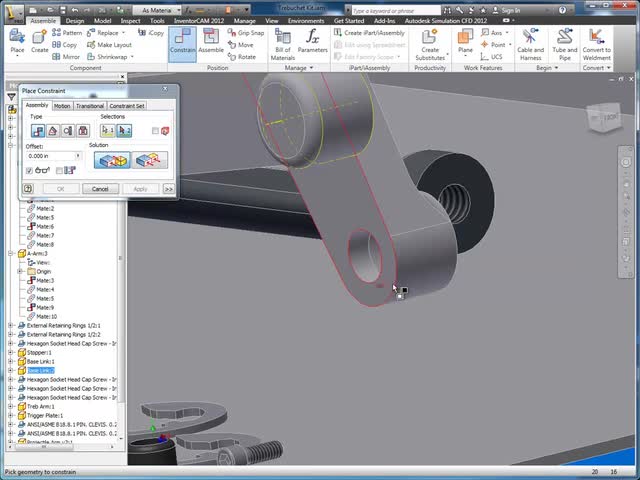This screenshot has width=640, height=480.
Task: Pick the Replace component tool
Action: click(106, 33)
